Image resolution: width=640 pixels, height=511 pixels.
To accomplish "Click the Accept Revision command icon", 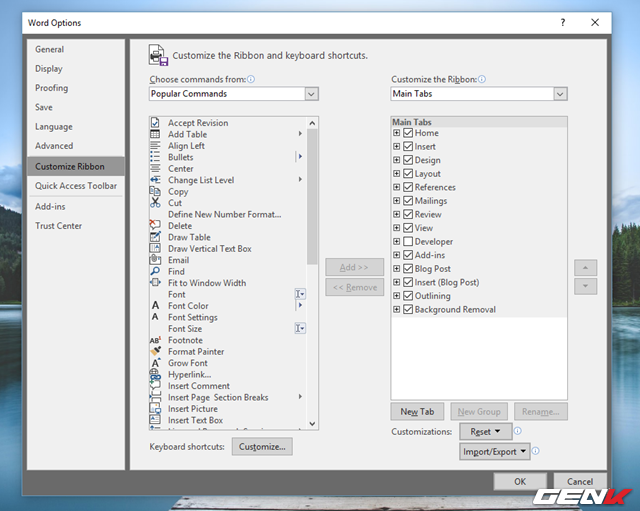I will [x=155, y=122].
